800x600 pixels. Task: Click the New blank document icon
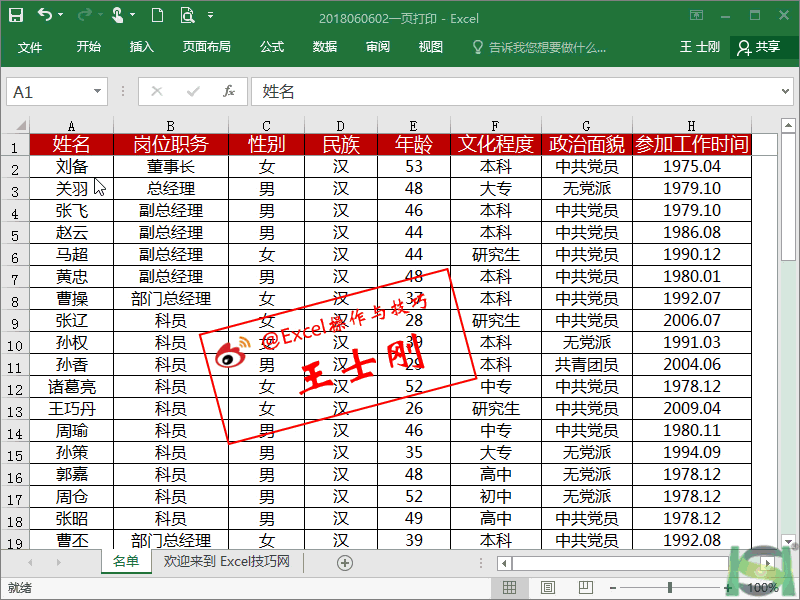pyautogui.click(x=157, y=16)
